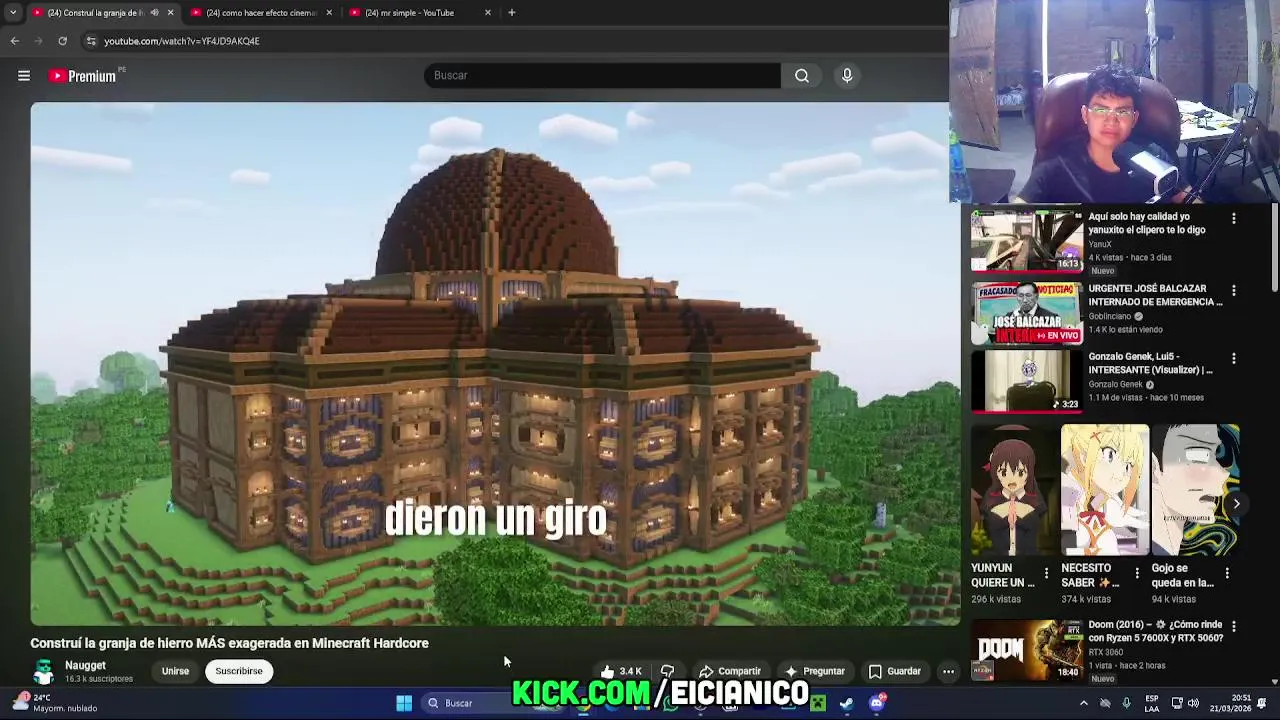Image resolution: width=1280 pixels, height=720 pixels.
Task: Close the 'como hacer efecto cinema' tab
Action: pyautogui.click(x=329, y=13)
